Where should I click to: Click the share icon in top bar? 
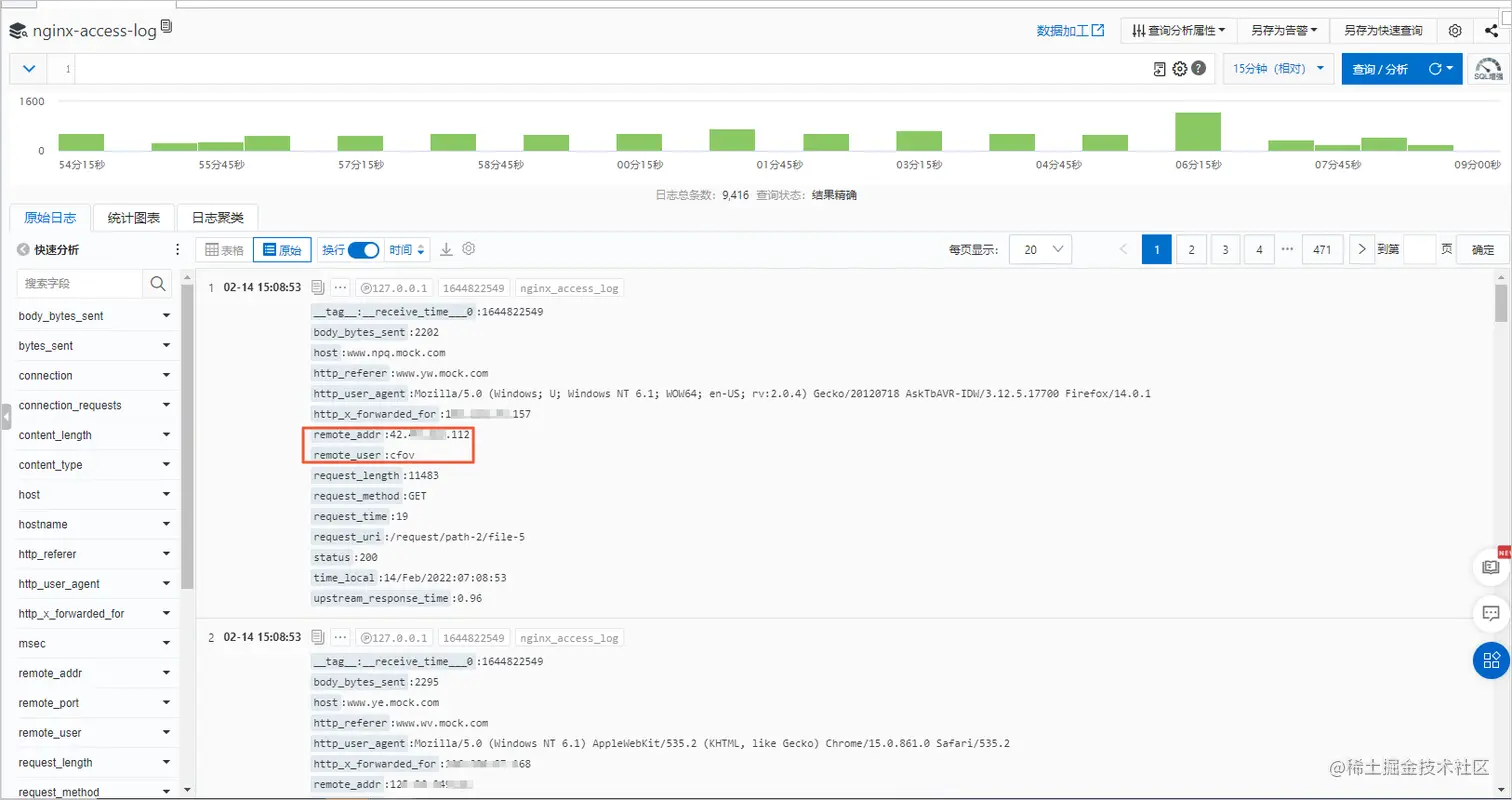[x=1491, y=31]
